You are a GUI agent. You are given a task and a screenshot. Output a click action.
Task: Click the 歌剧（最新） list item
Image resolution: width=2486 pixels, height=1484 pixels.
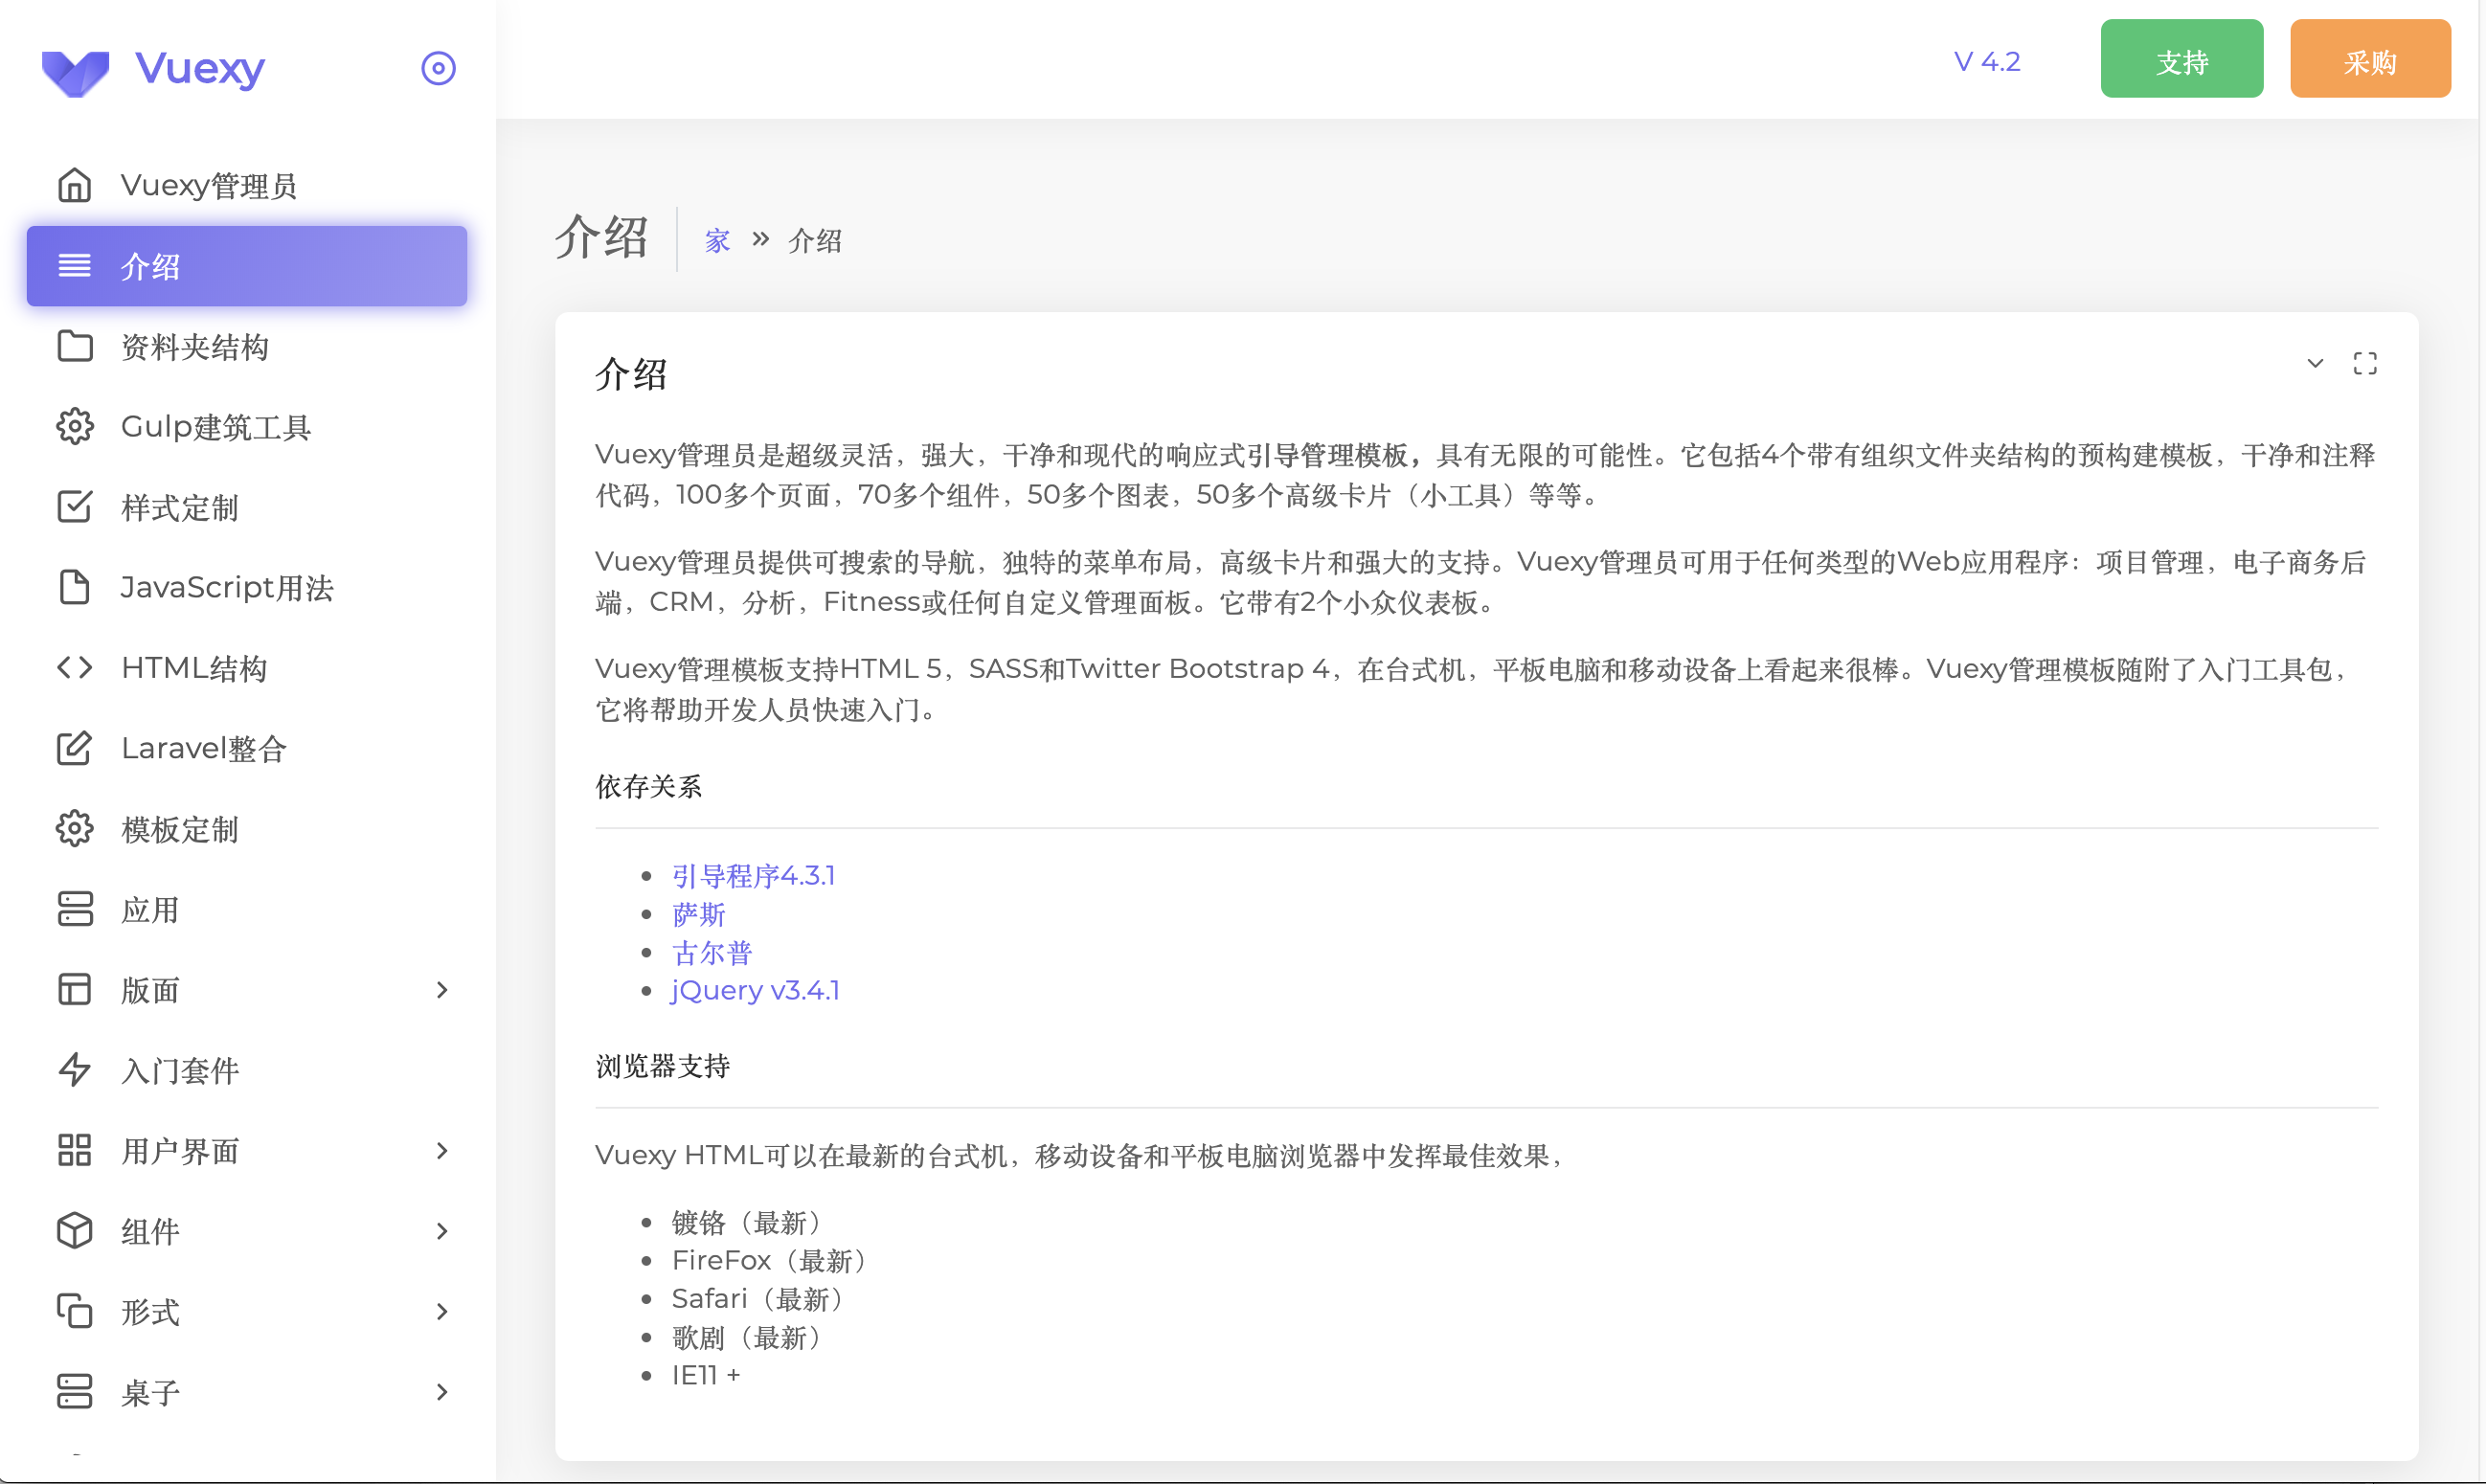click(749, 1337)
